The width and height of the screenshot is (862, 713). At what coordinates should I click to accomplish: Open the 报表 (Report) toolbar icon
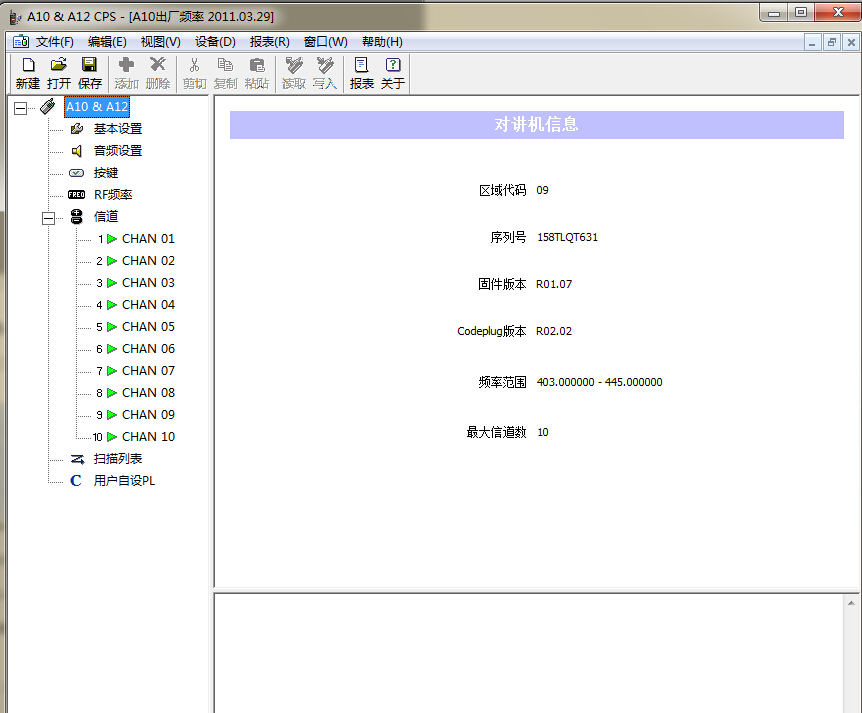[x=361, y=65]
